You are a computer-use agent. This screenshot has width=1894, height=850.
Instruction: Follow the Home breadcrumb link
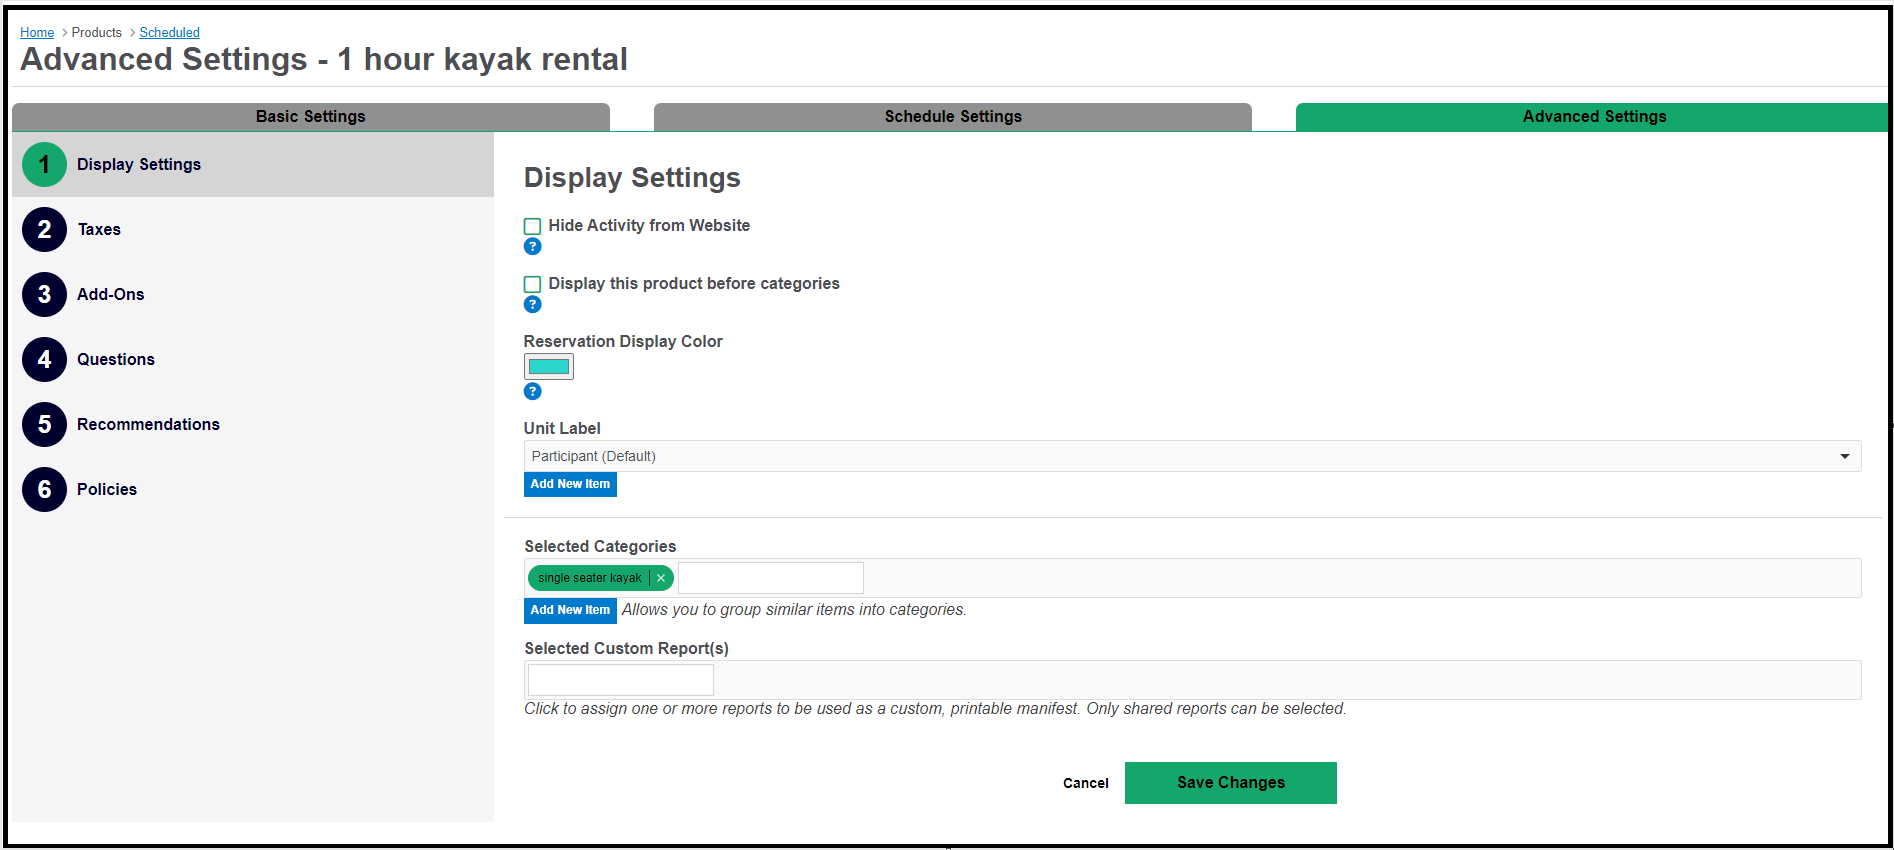37,33
